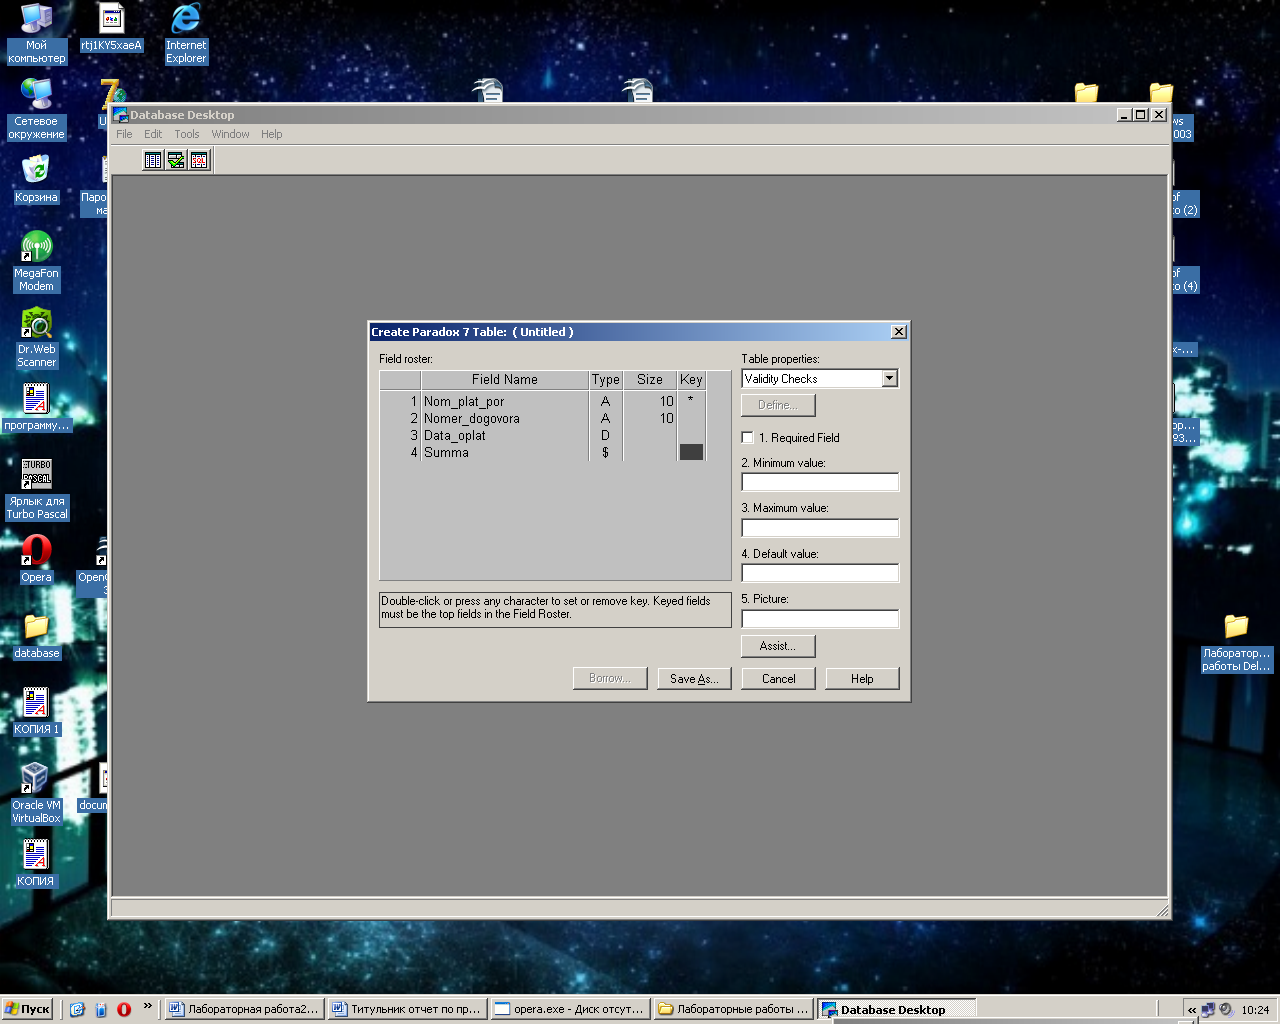This screenshot has width=1280, height=1024.
Task: Click Opera quick launch icon in taskbar
Action: coord(124,1009)
